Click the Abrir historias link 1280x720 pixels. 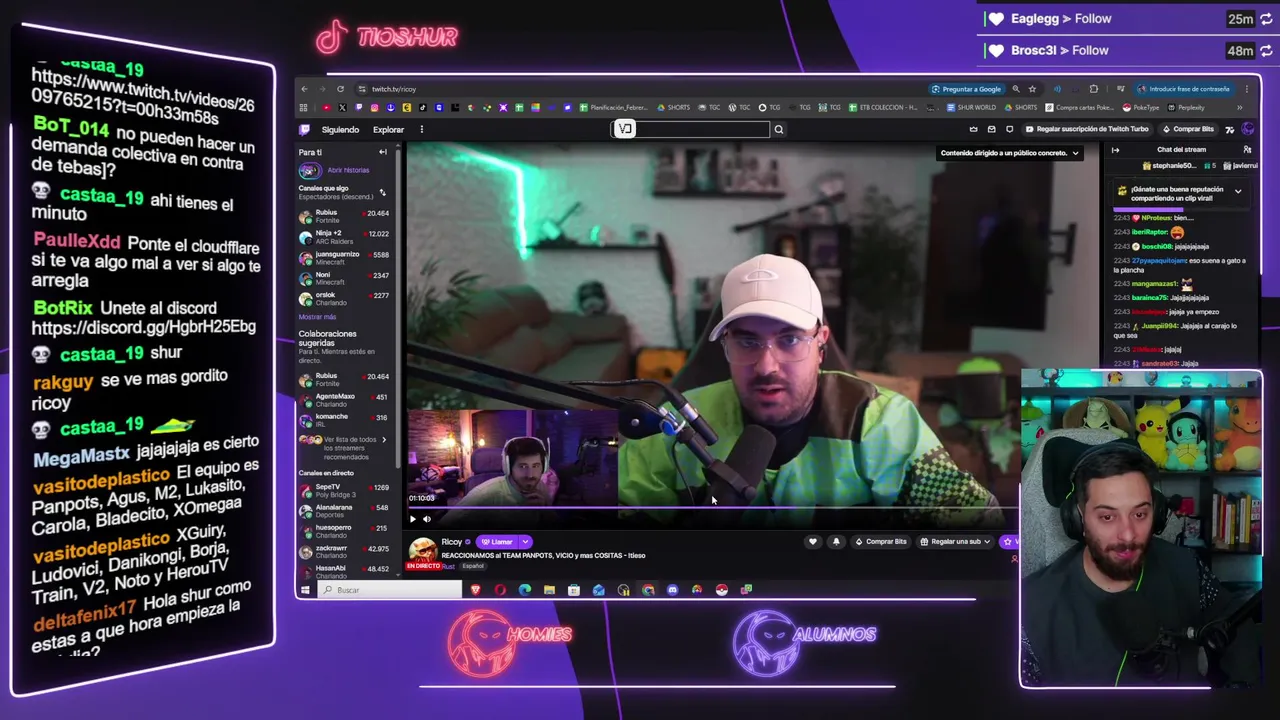348,170
